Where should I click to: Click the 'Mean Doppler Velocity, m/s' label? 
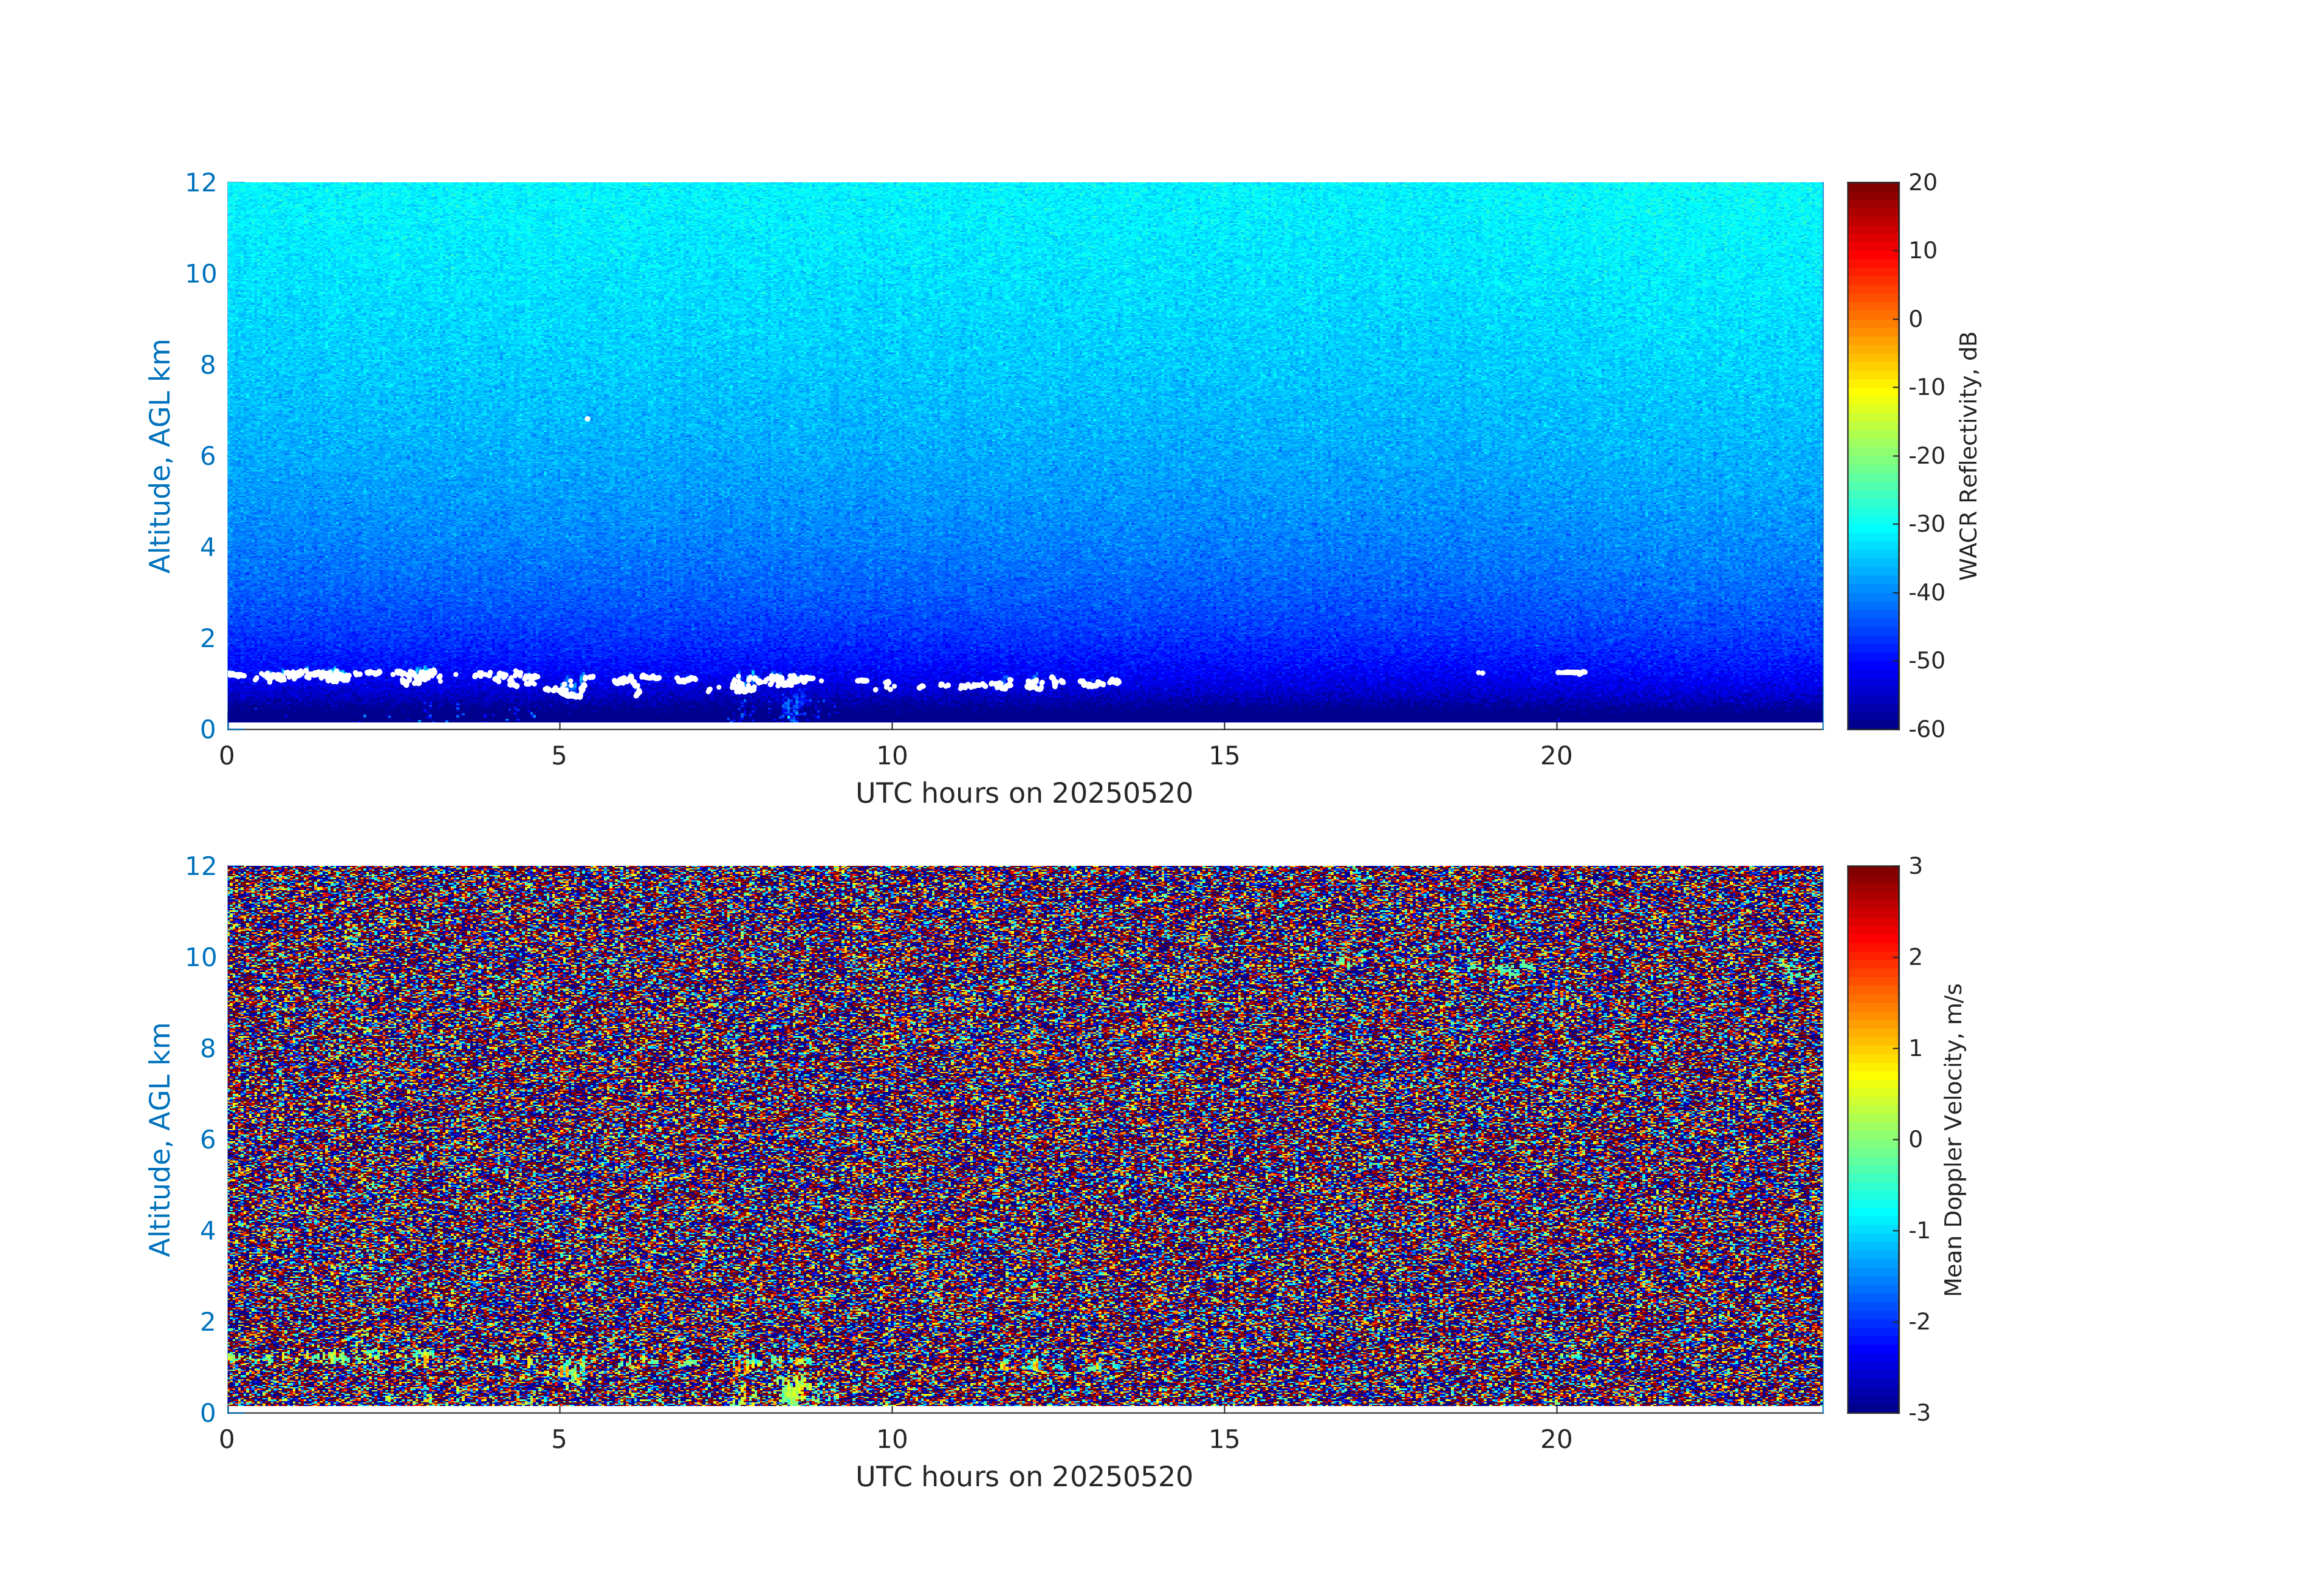point(1953,1139)
